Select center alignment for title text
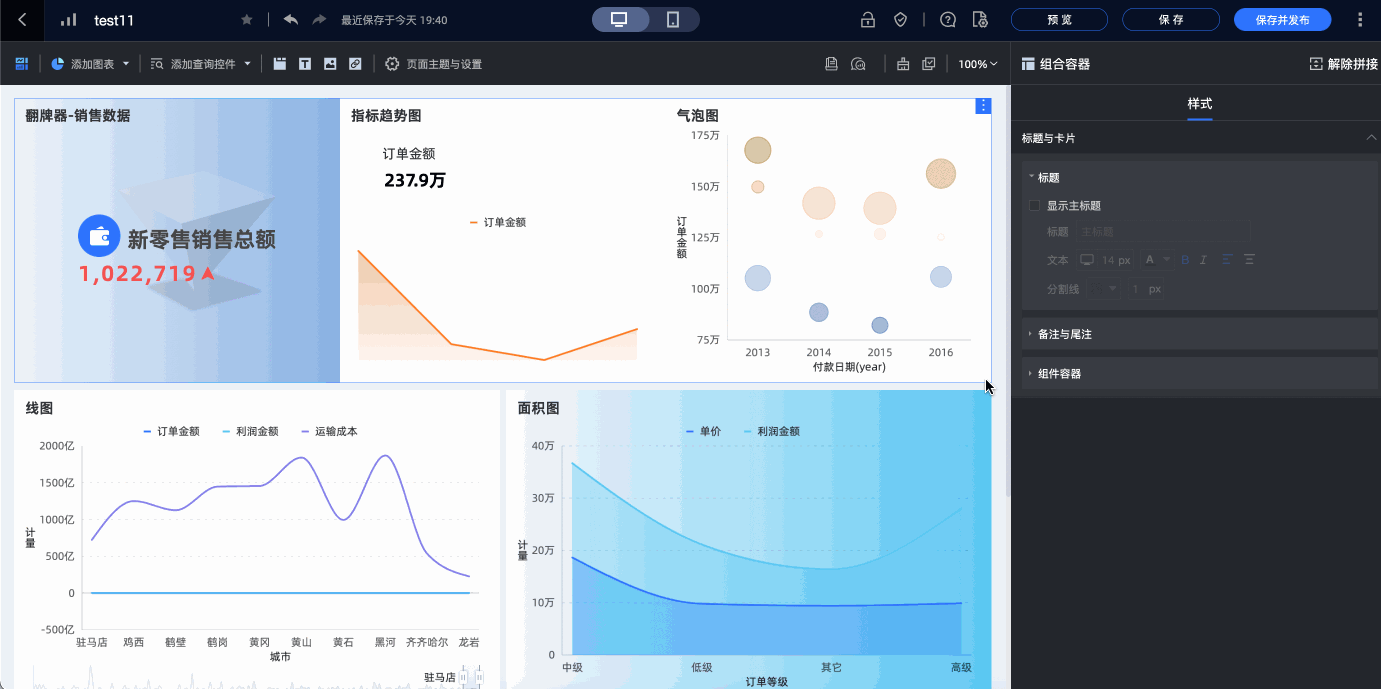 click(1249, 260)
